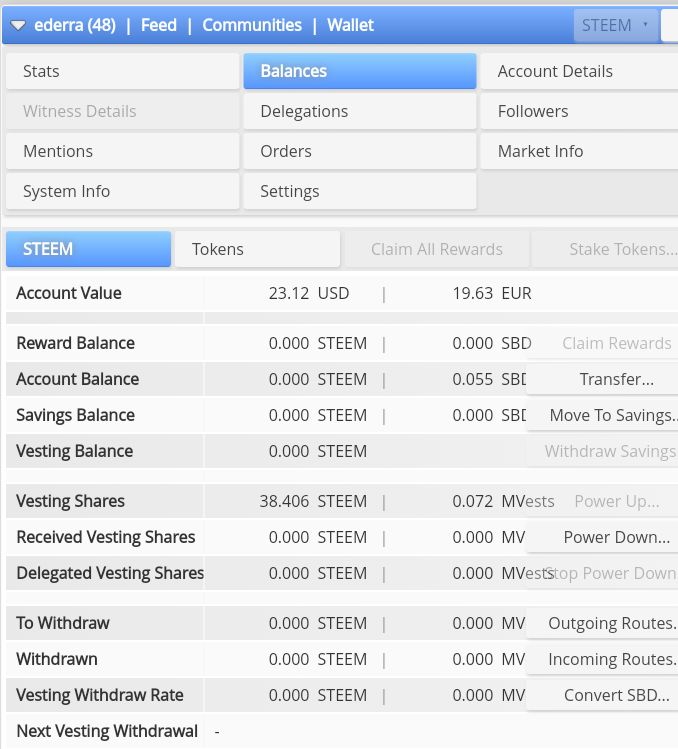The width and height of the screenshot is (678, 749).
Task: Switch to the Stats tab
Action: click(122, 71)
